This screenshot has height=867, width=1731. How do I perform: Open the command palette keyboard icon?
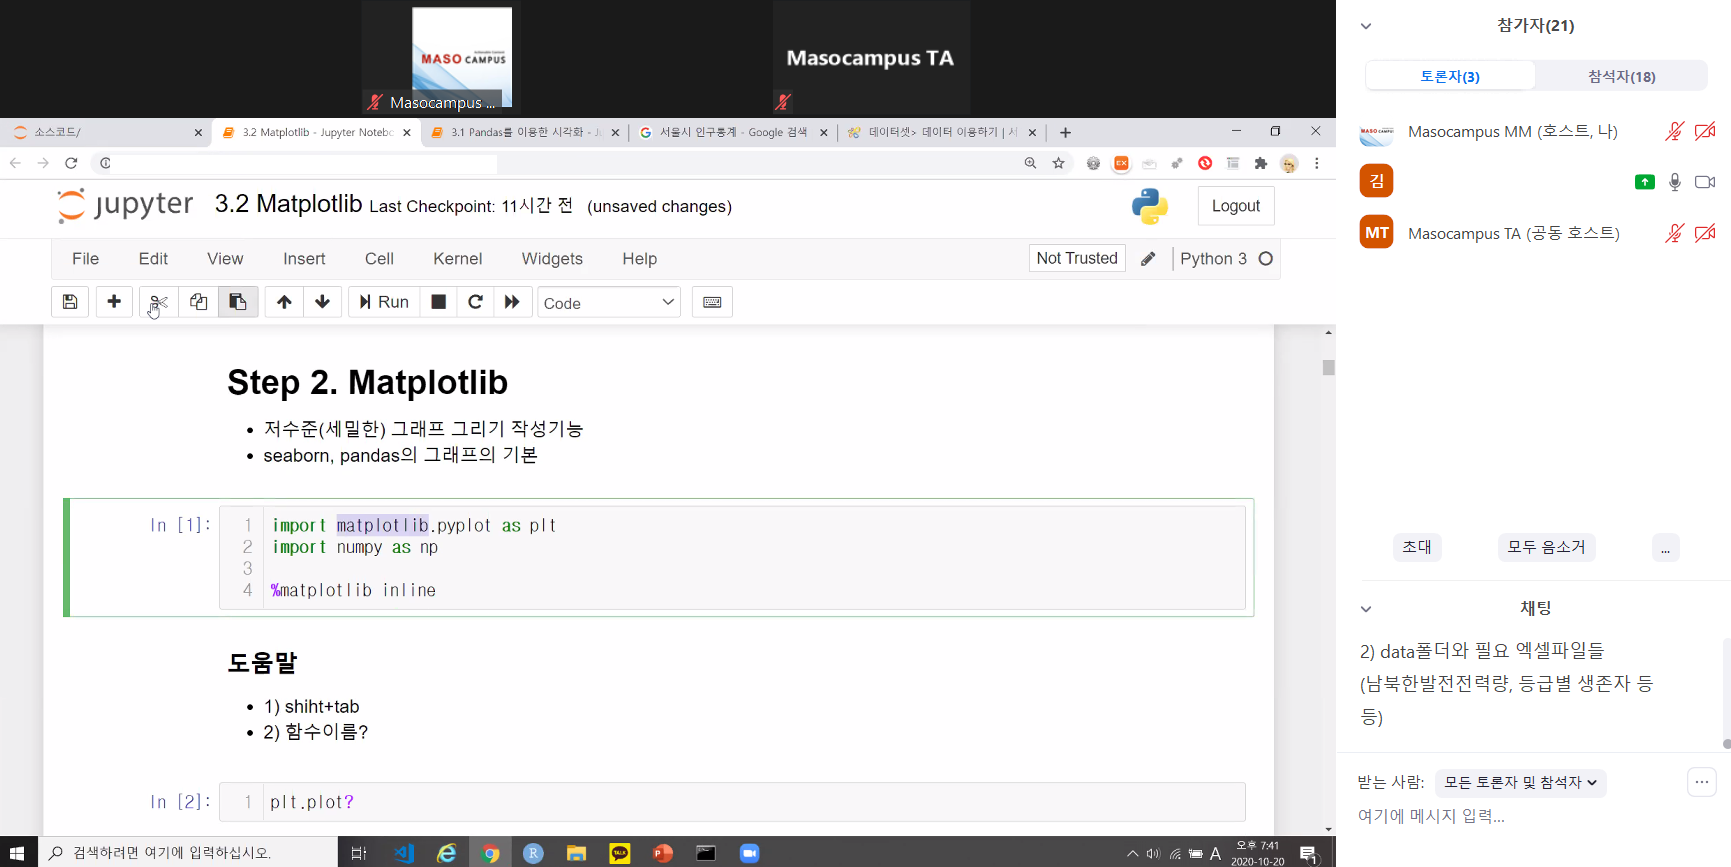click(x=712, y=302)
